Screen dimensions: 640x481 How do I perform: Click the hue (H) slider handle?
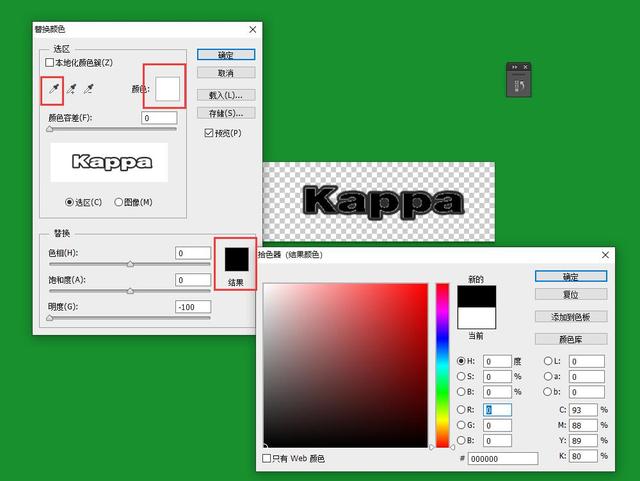click(130, 264)
